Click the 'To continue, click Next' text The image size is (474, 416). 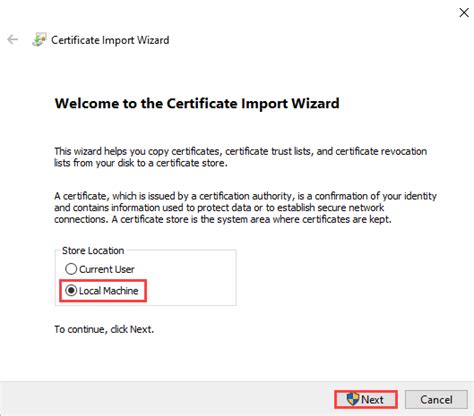click(104, 329)
